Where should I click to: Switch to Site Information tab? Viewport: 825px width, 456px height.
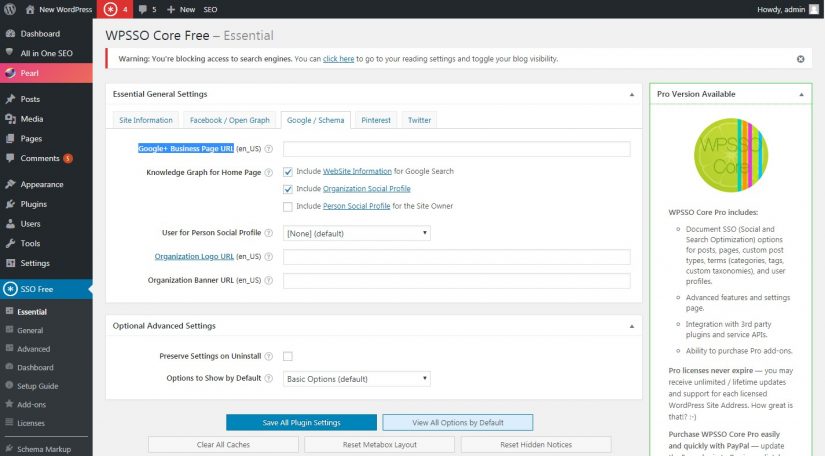click(146, 120)
